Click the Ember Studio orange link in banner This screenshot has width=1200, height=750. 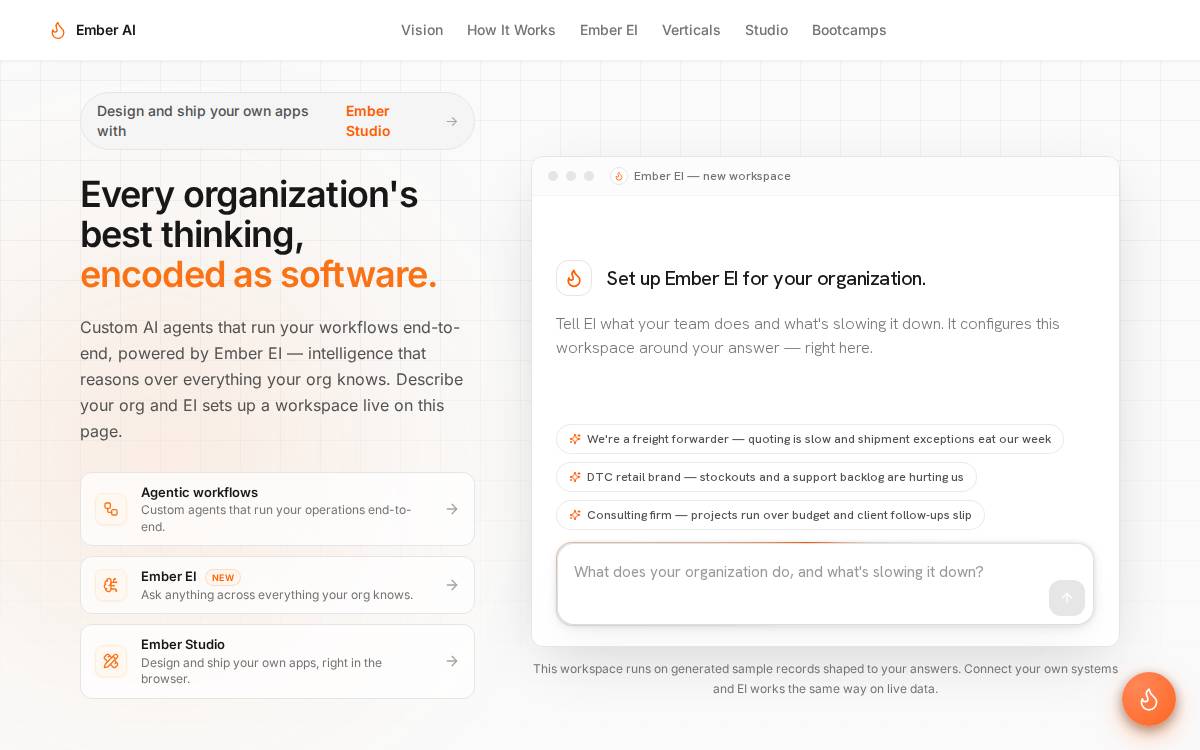pyautogui.click(x=368, y=121)
